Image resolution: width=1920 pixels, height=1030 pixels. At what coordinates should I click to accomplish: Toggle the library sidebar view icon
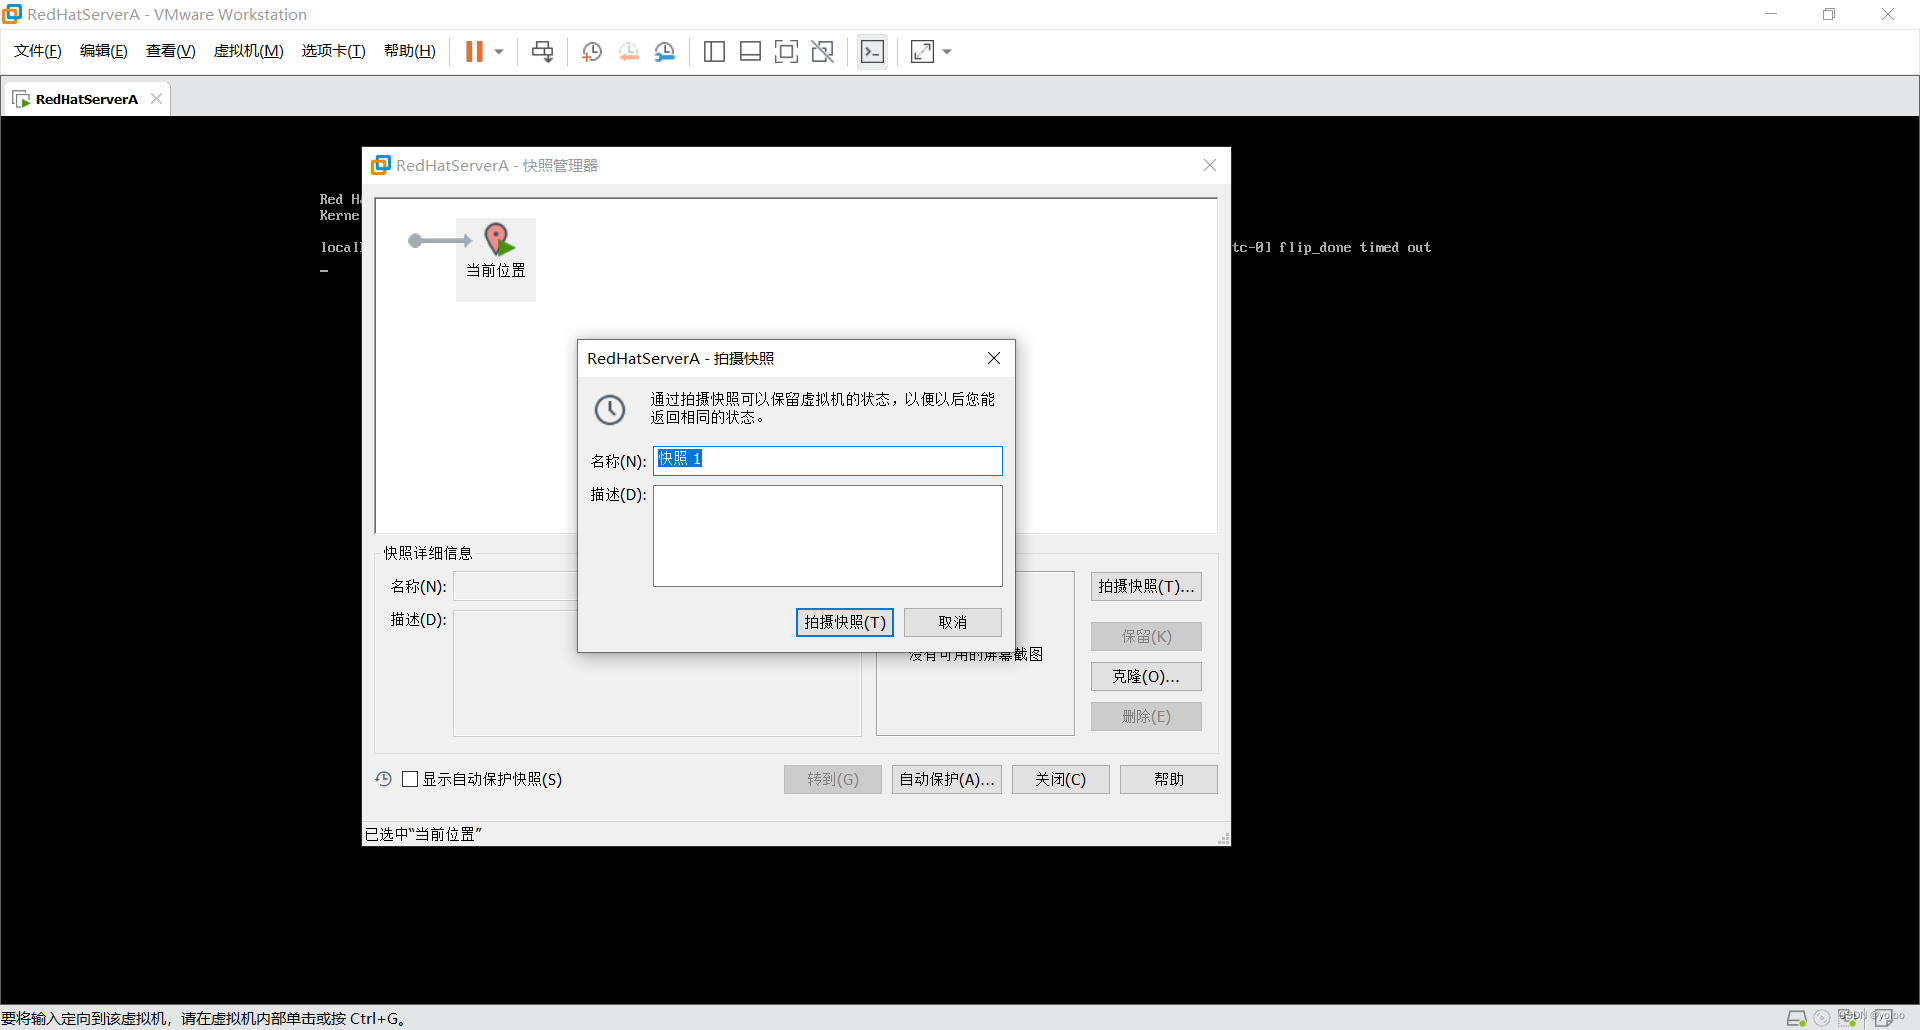point(714,52)
